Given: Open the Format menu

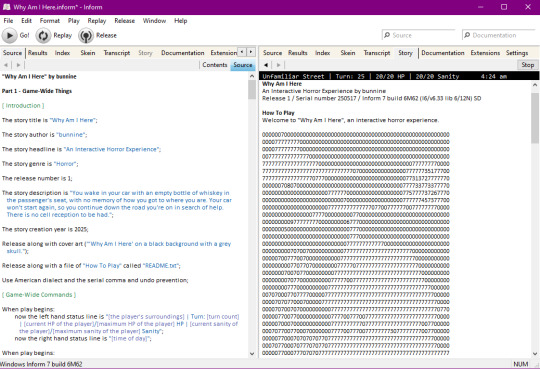Looking at the screenshot, I should point(50,21).
